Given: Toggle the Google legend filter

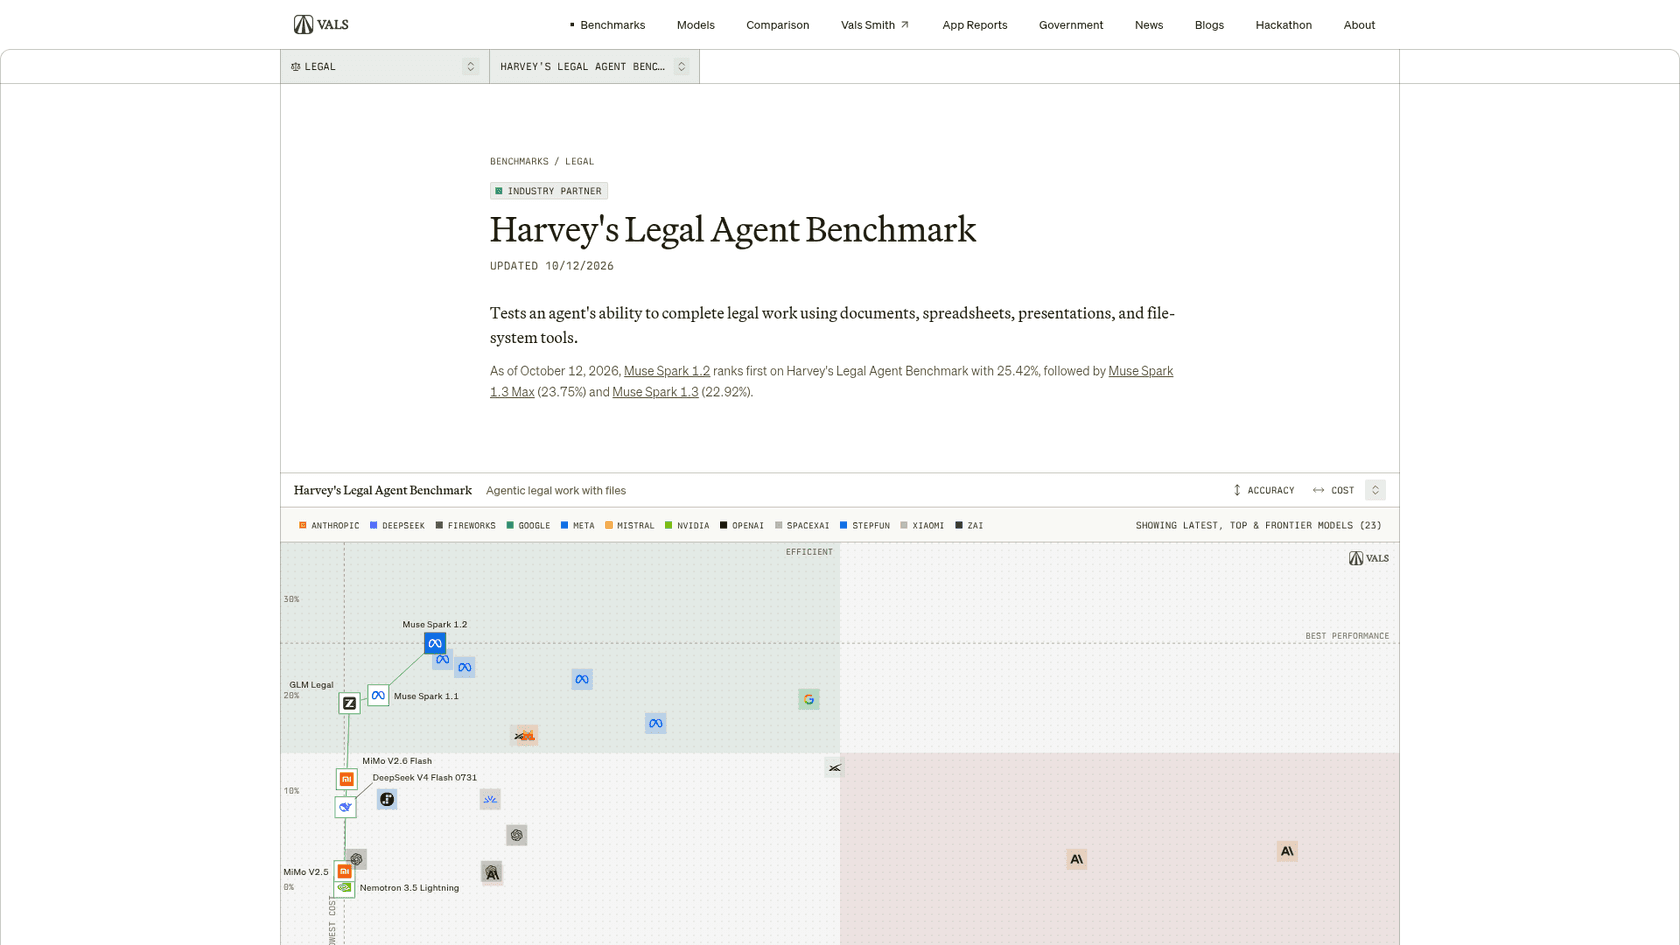Looking at the screenshot, I should (528, 525).
